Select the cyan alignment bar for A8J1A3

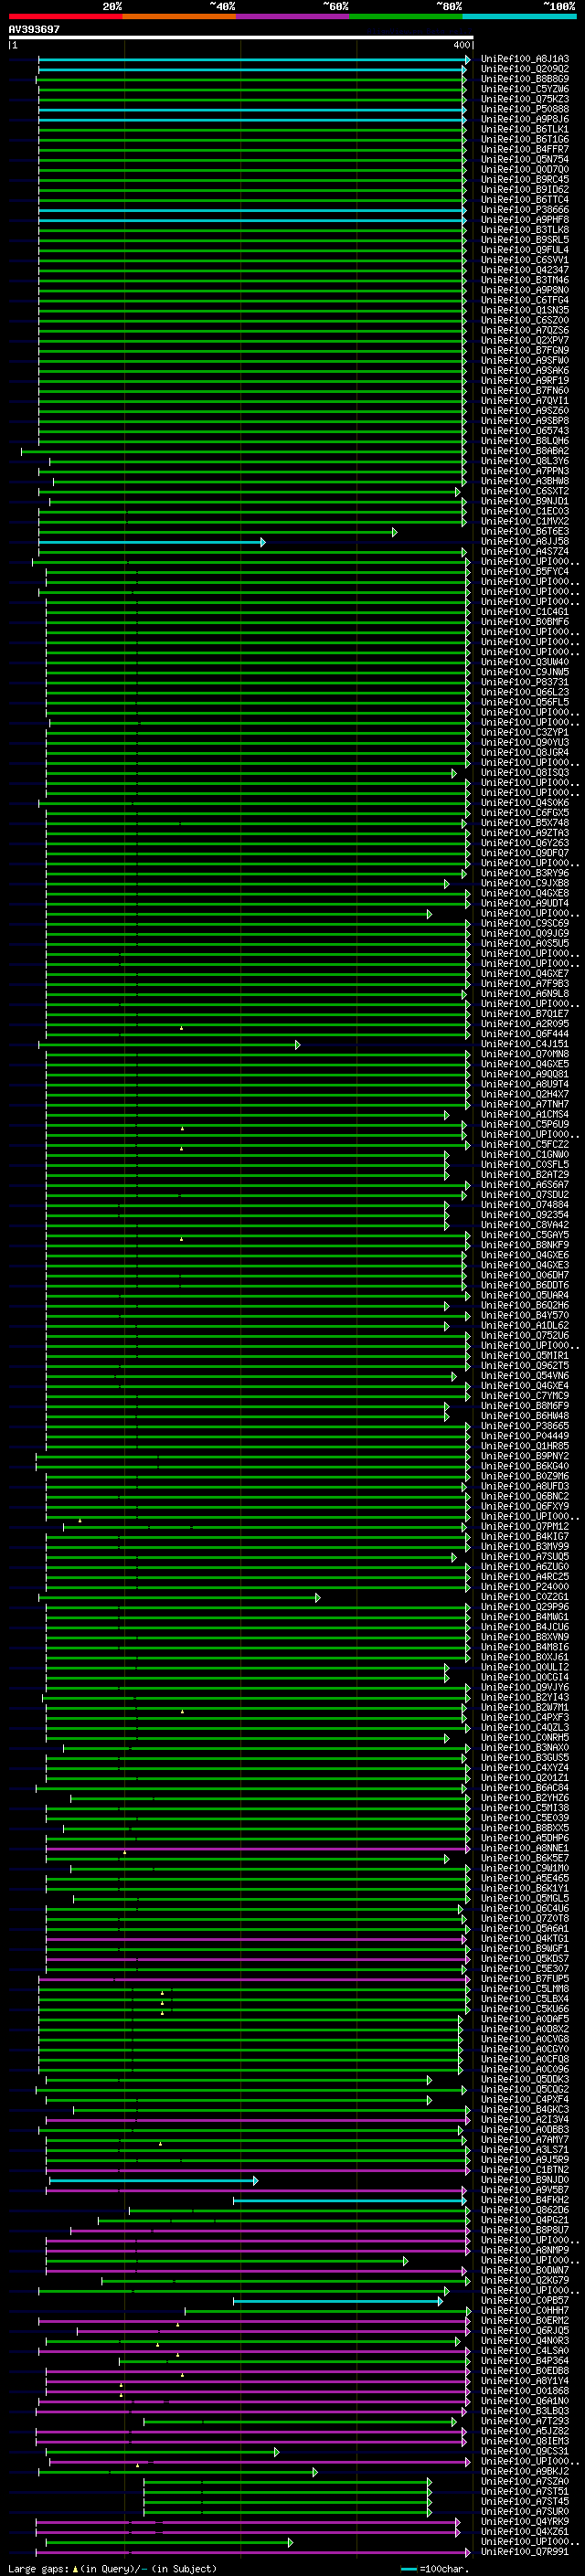(x=254, y=60)
